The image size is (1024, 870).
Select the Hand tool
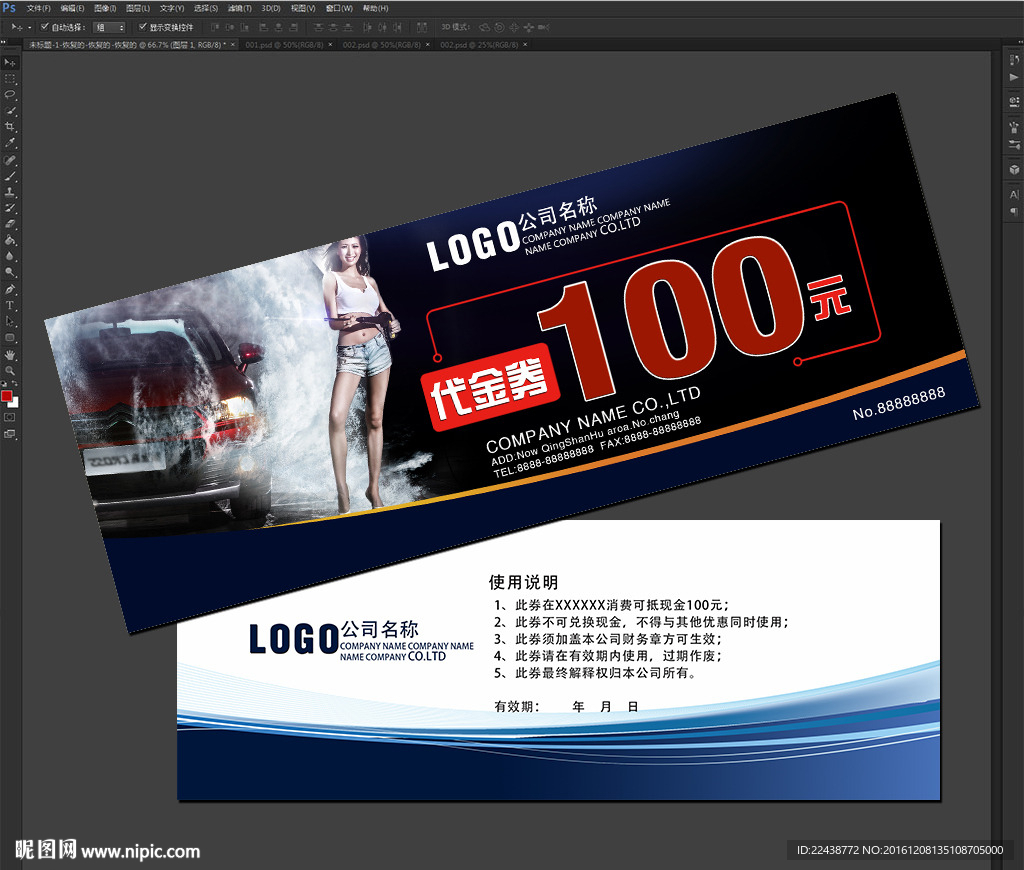tap(10, 355)
